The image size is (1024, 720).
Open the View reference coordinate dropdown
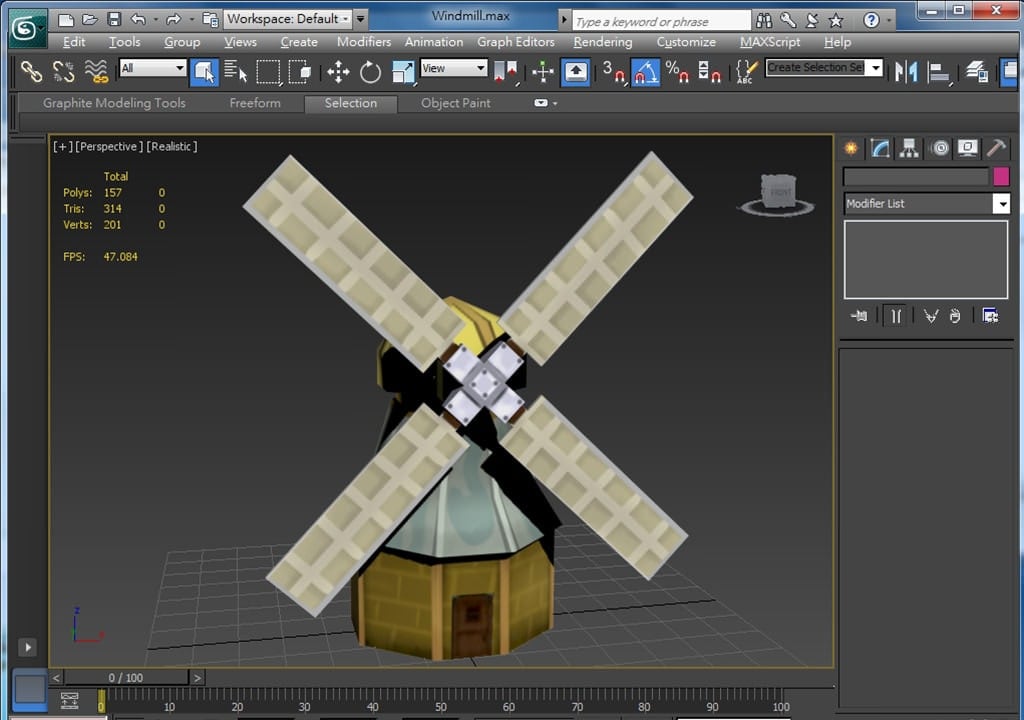pos(453,68)
